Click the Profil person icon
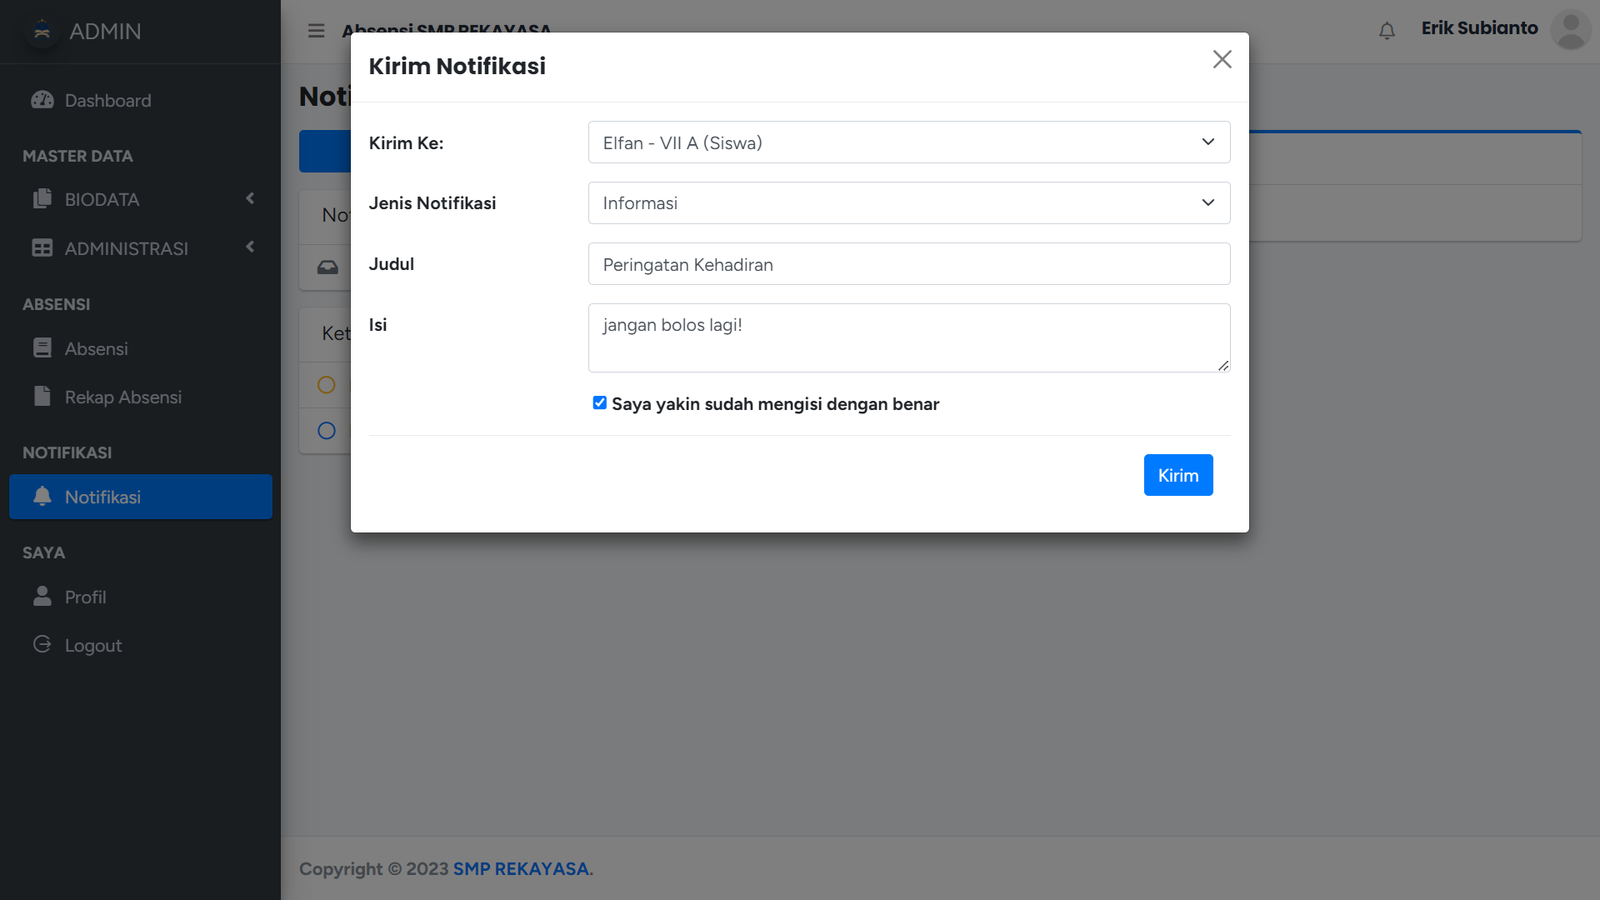 [42, 597]
